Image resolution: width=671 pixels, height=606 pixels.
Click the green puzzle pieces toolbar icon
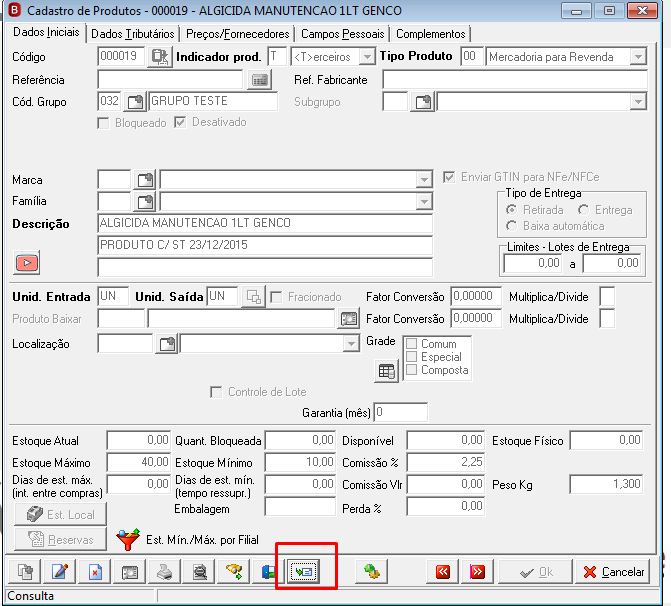coord(371,572)
